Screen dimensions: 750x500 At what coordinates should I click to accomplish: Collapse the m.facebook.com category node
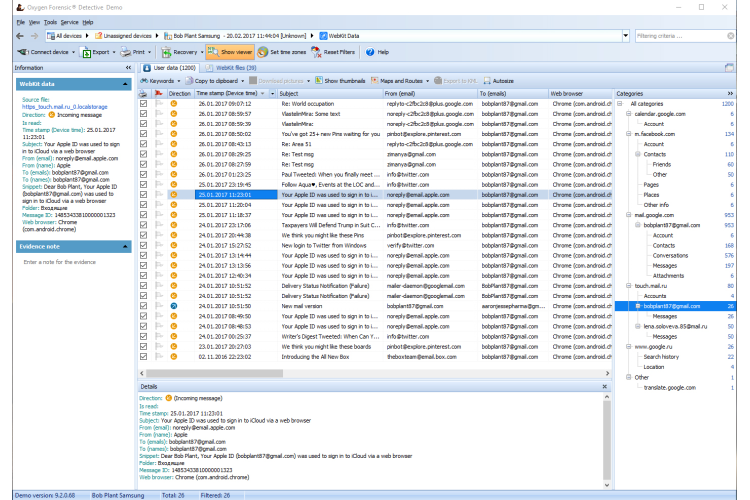click(x=627, y=134)
